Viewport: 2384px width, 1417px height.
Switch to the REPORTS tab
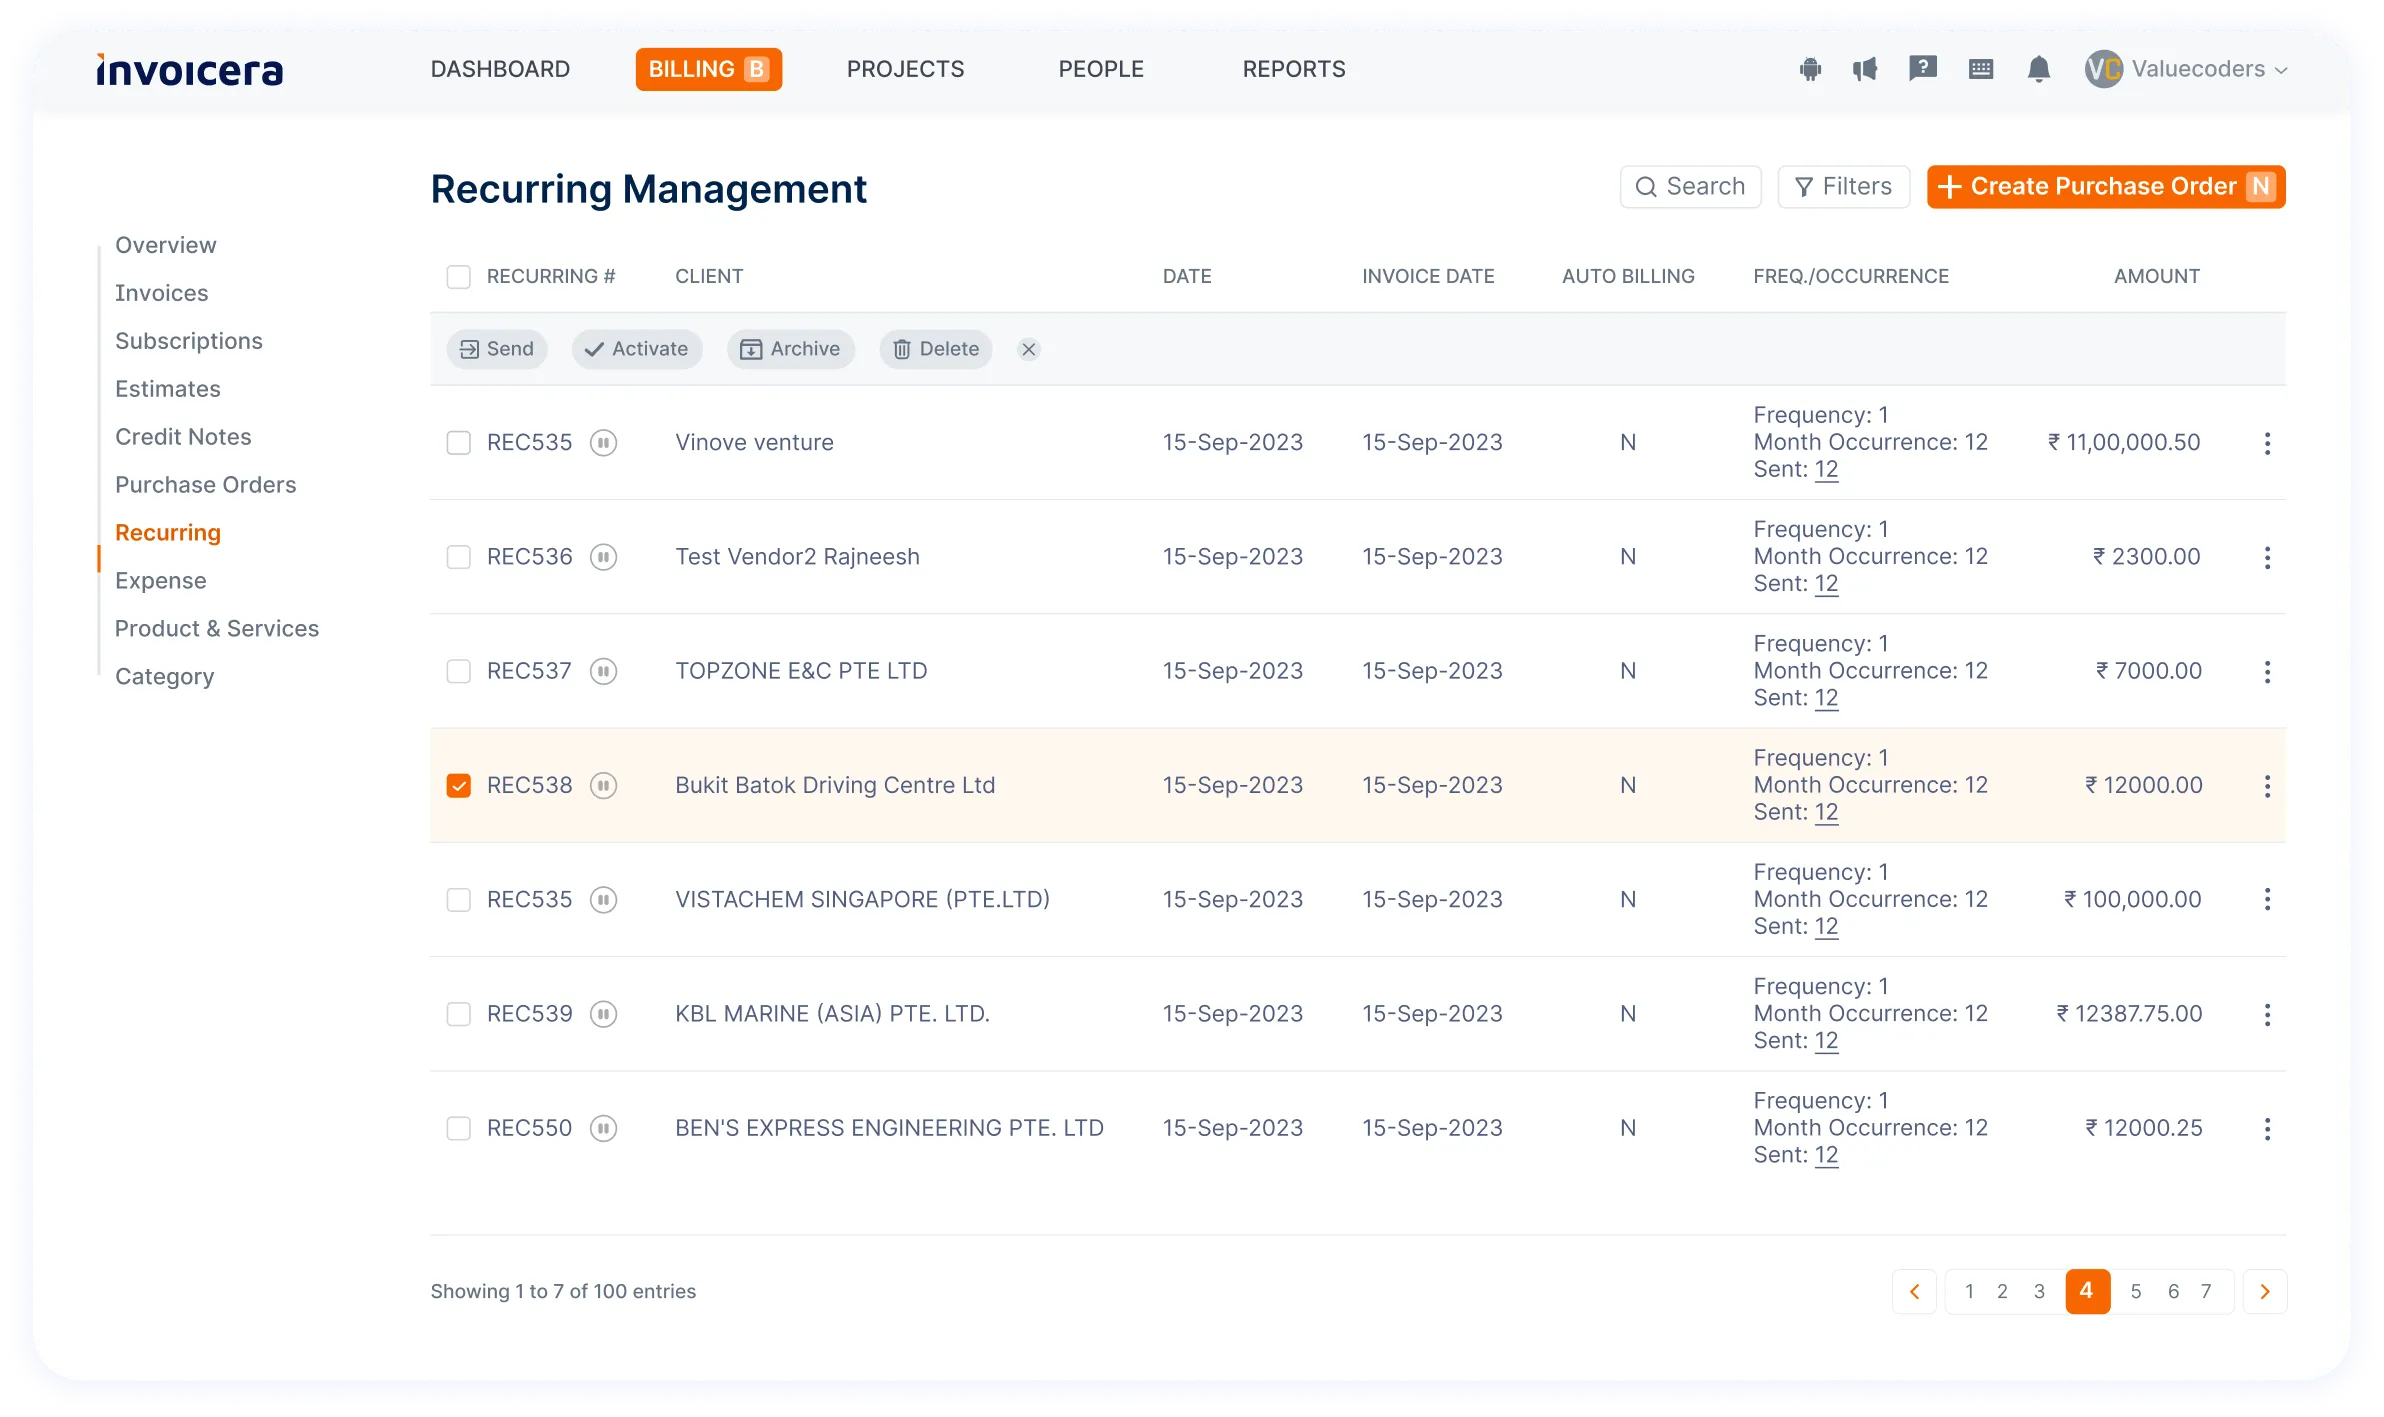(1293, 69)
